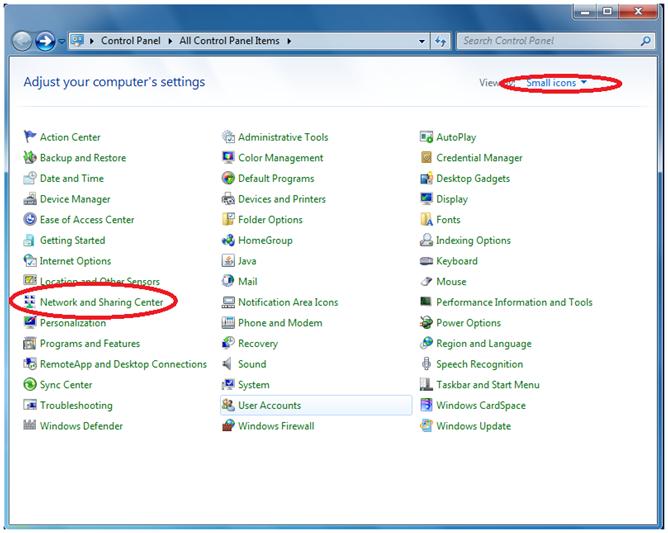Open the User Accounts link
Viewport: 668px width, 533px height.
[x=269, y=405]
